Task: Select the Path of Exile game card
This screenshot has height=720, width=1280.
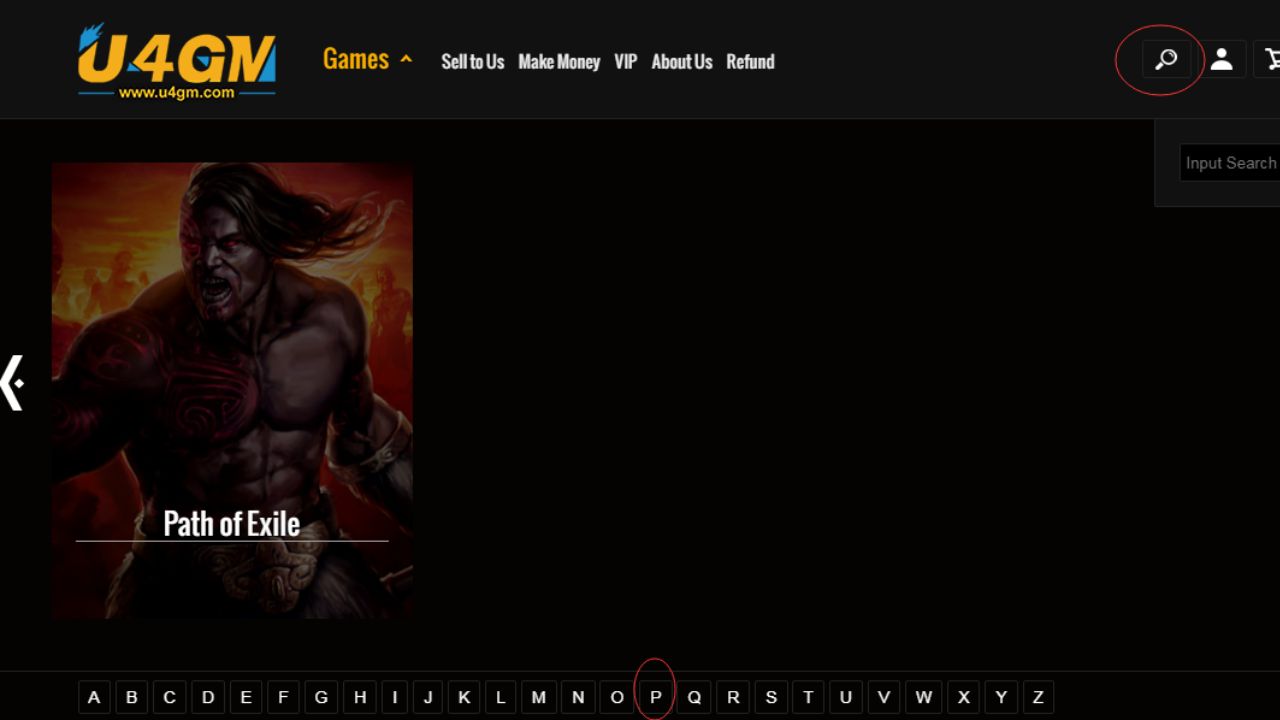Action: pos(232,390)
